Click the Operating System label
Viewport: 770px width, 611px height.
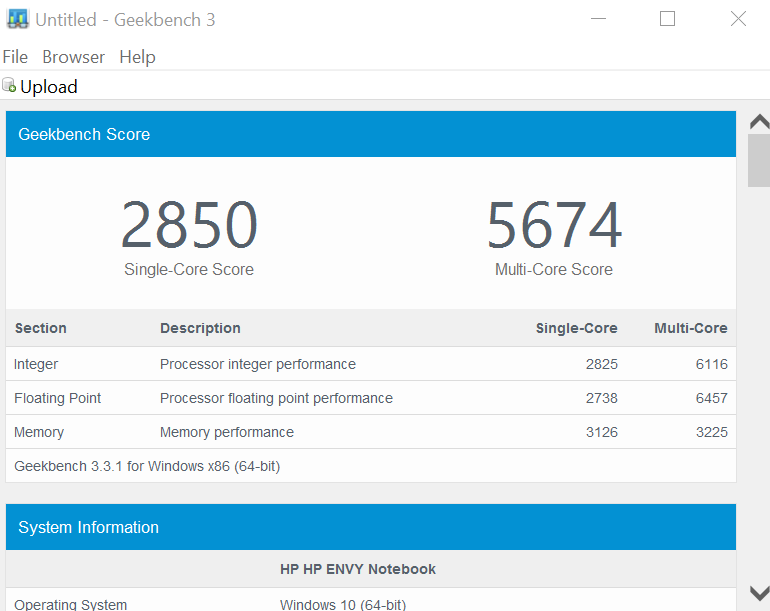70,604
